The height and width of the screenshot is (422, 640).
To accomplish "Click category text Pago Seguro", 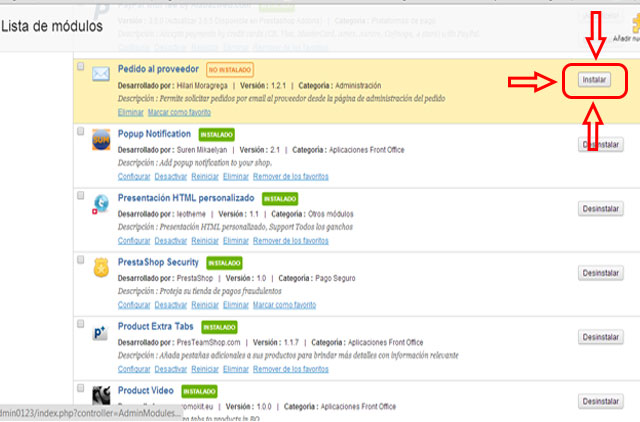I will tap(336, 278).
